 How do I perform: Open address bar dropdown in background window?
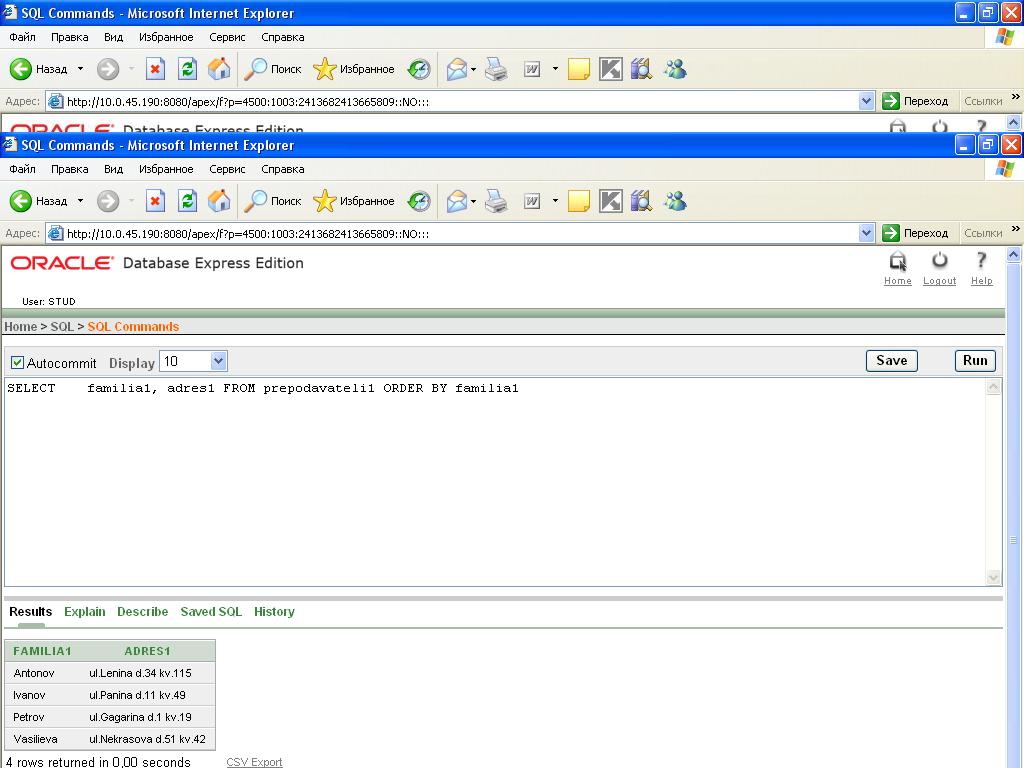point(866,101)
